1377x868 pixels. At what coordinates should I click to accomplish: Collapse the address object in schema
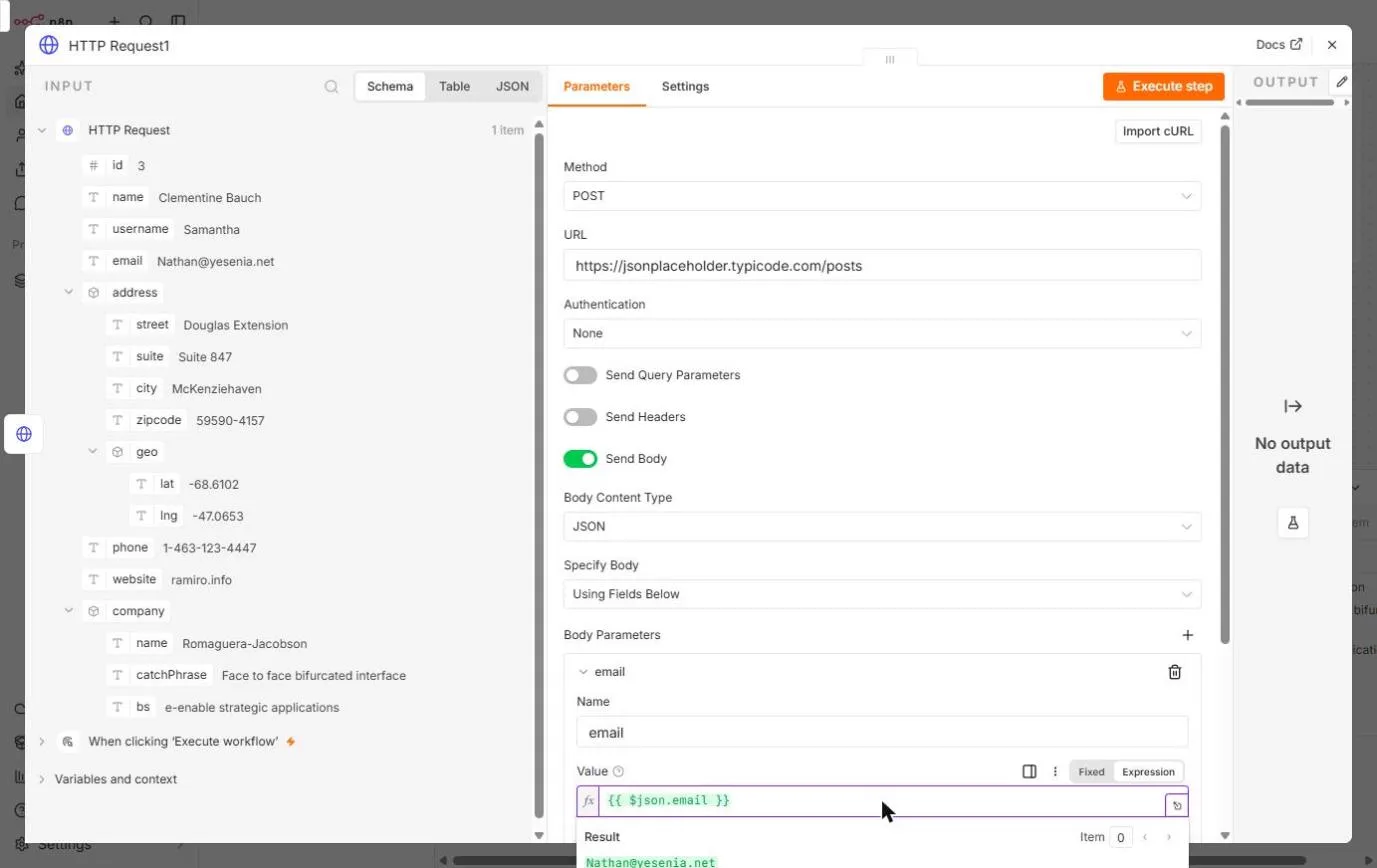tap(69, 293)
